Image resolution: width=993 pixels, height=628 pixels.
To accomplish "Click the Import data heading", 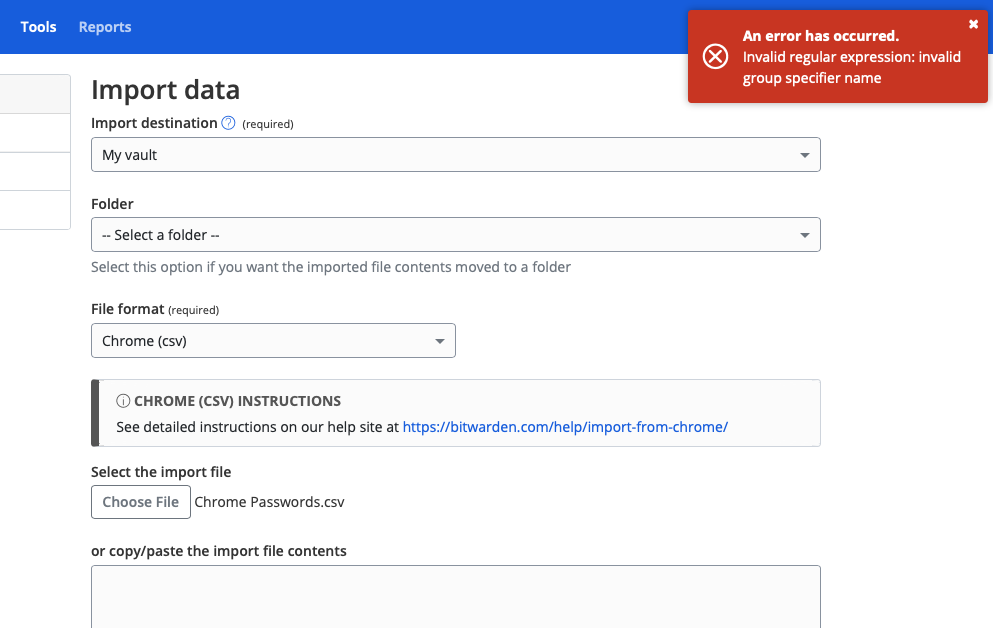I will point(165,90).
